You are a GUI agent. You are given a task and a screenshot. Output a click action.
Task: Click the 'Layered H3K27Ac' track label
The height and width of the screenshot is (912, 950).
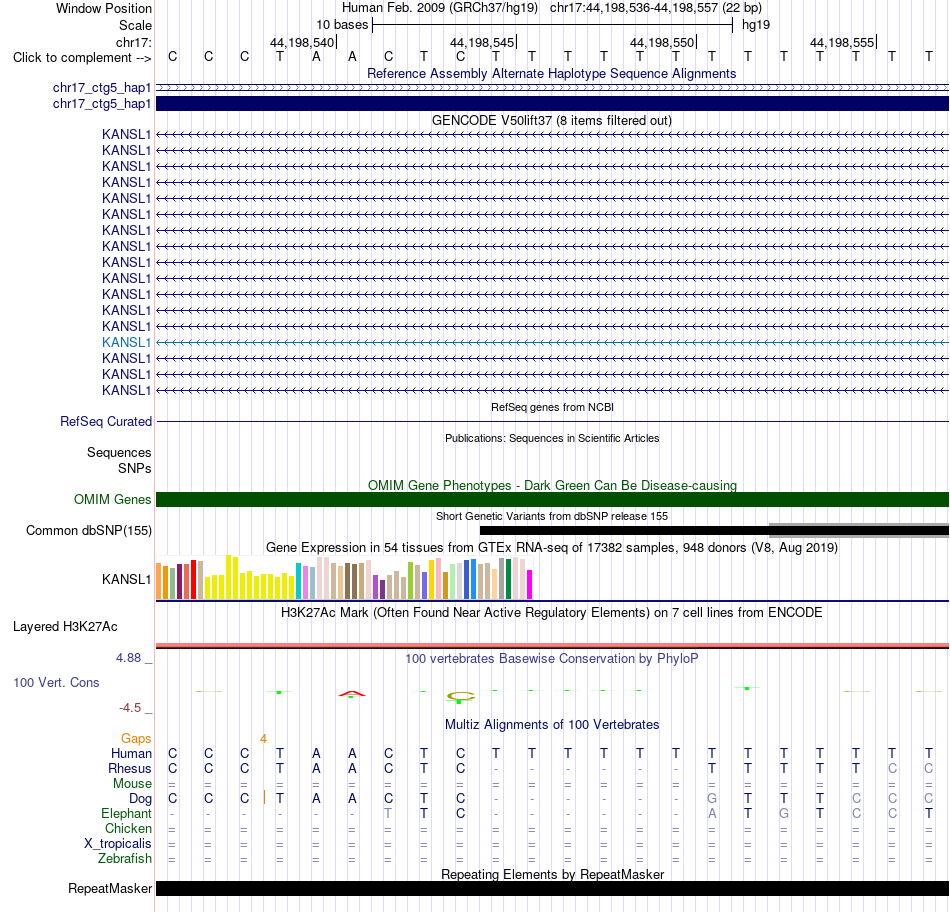[65, 627]
